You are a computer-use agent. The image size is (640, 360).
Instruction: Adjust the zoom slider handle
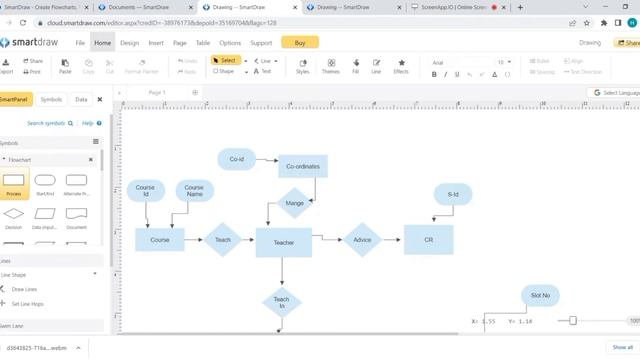click(573, 320)
